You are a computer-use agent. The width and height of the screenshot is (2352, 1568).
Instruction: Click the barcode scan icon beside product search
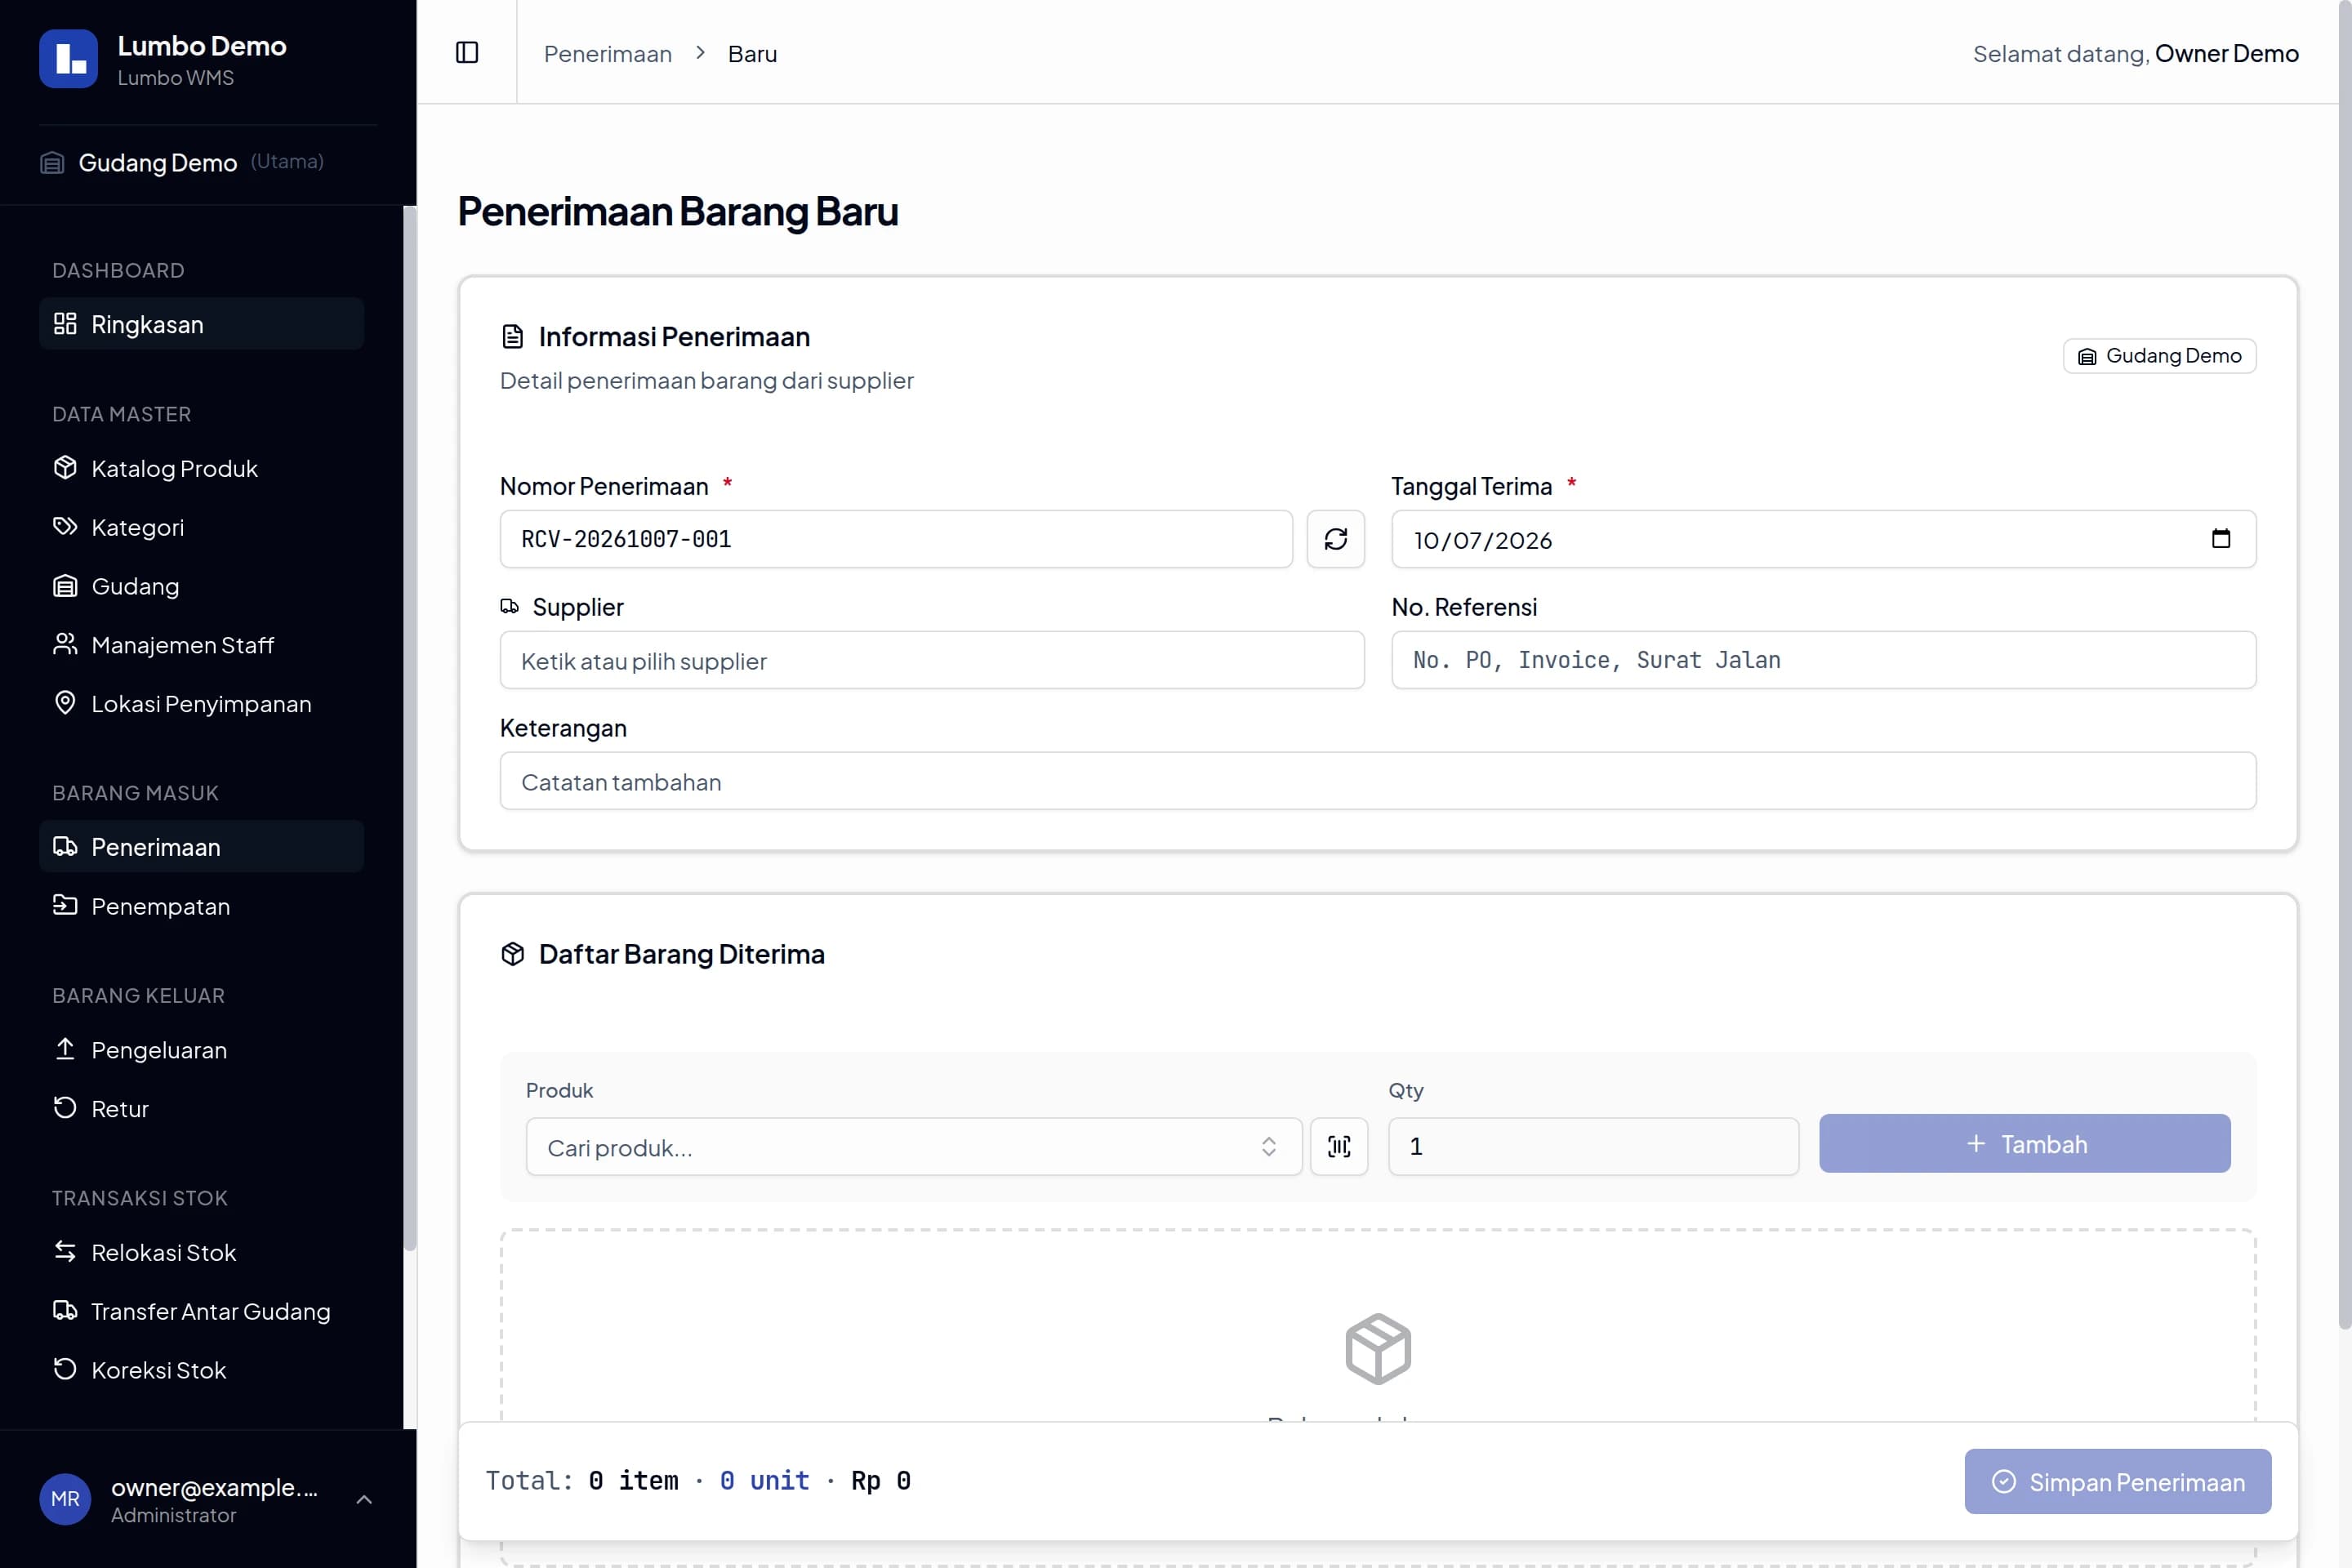(1339, 1146)
